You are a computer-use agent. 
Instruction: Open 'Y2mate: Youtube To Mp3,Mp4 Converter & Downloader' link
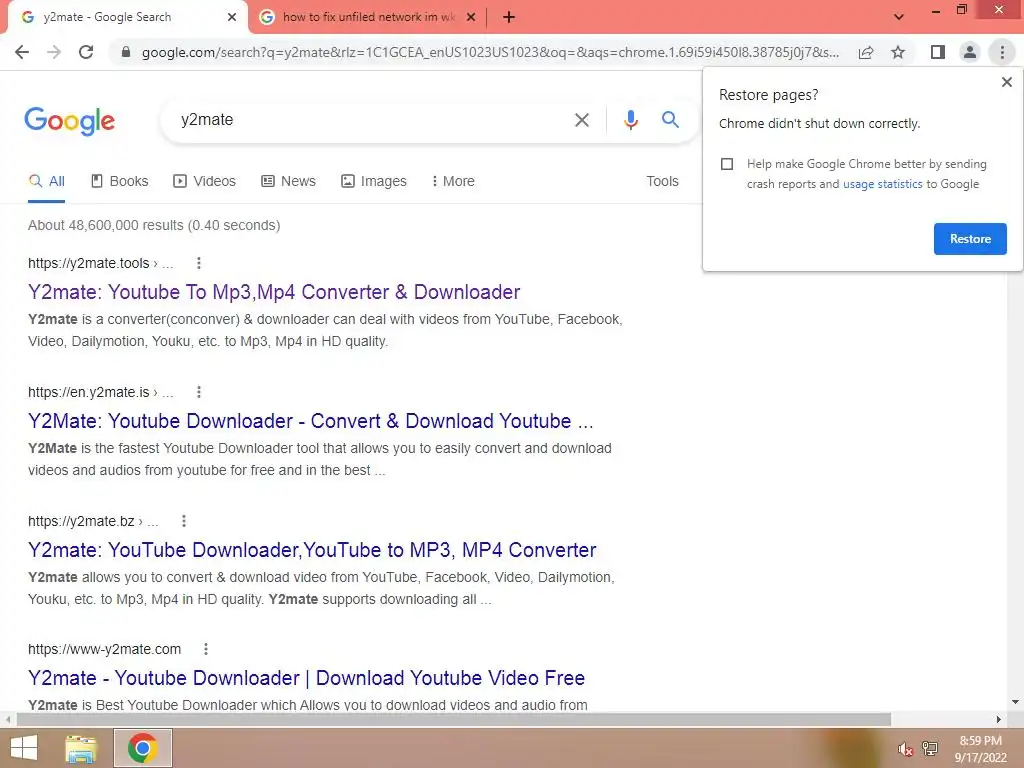[274, 292]
